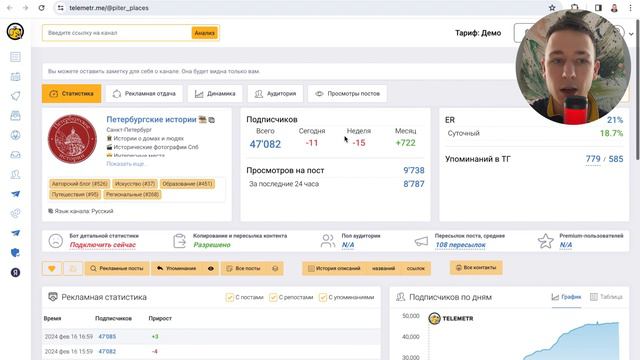
Task: Copy channel name with the copy icon
Action: pos(211,120)
